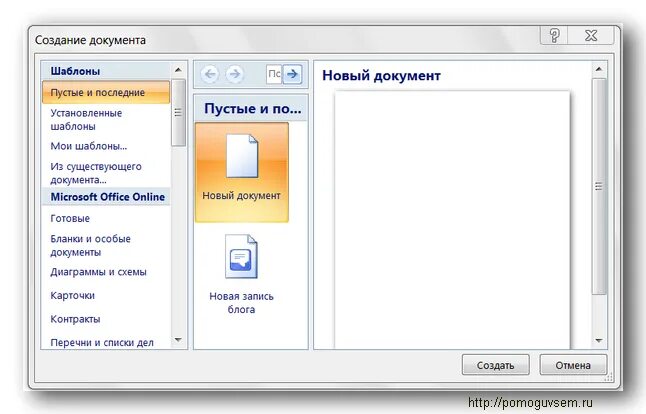The width and height of the screenshot is (646, 414).
Task: Close the Создание документа dialog
Action: click(x=591, y=35)
